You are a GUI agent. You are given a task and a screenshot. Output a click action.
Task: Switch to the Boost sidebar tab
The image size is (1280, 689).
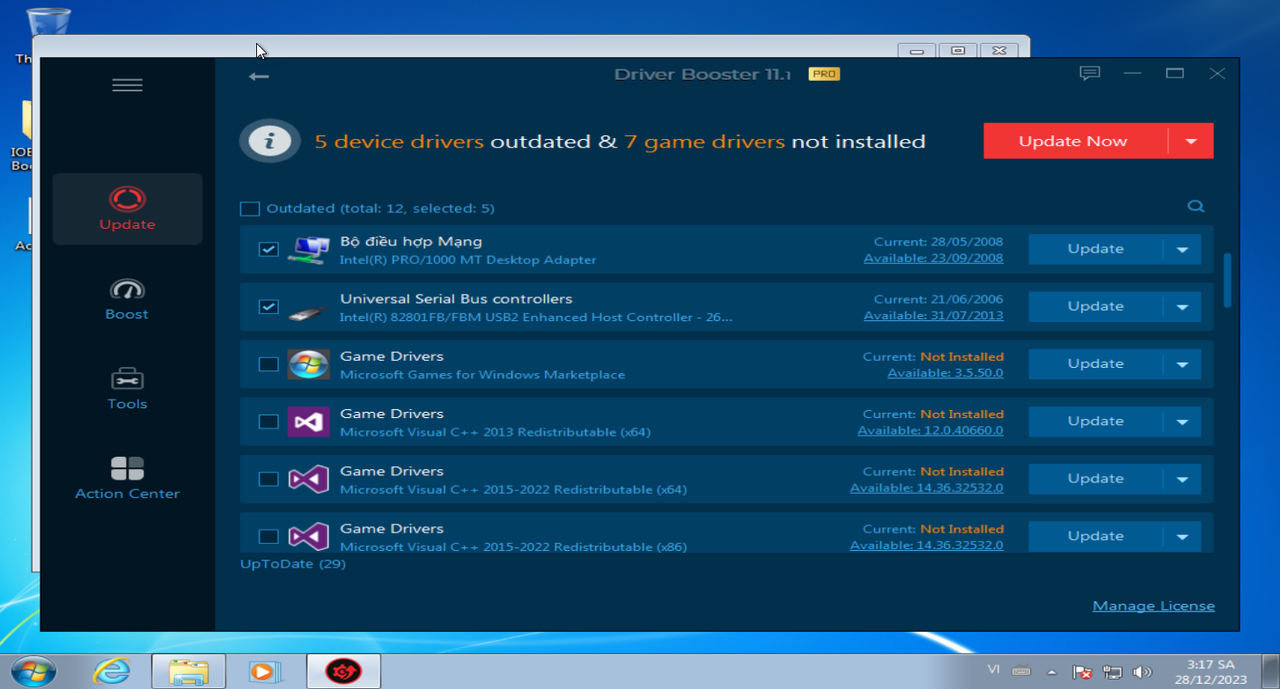(127, 299)
